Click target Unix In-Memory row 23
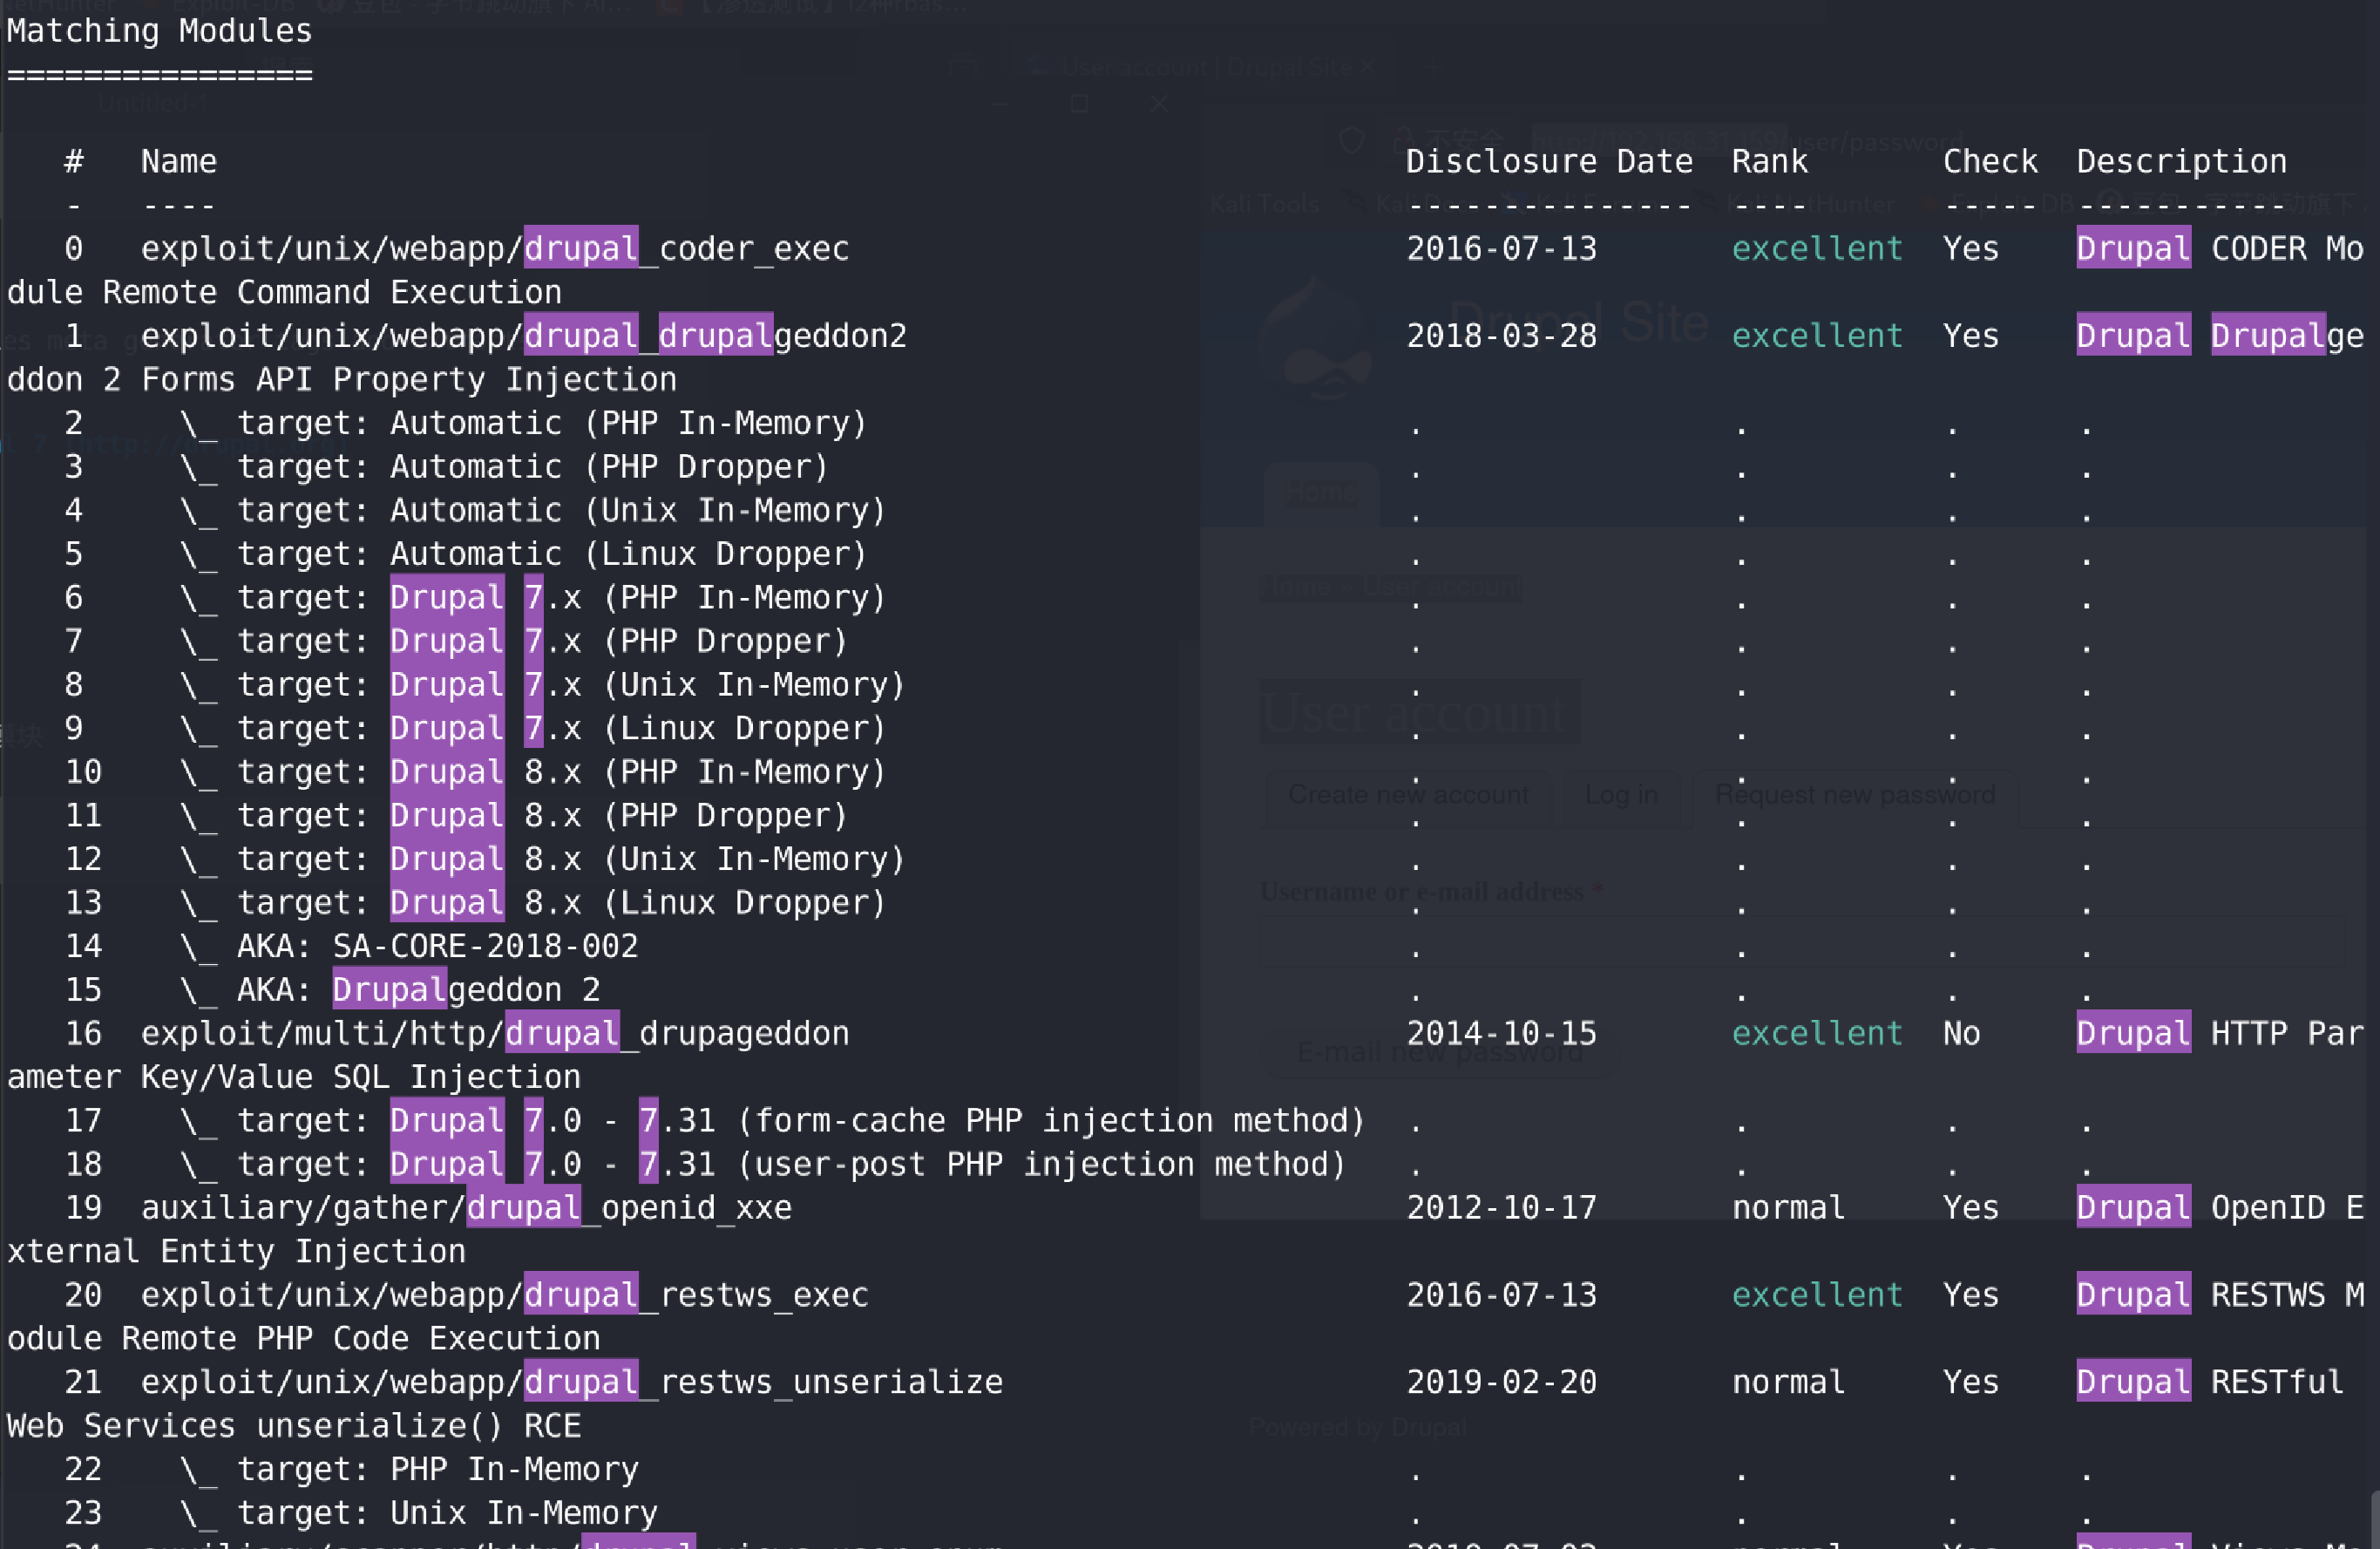 pos(419,1512)
